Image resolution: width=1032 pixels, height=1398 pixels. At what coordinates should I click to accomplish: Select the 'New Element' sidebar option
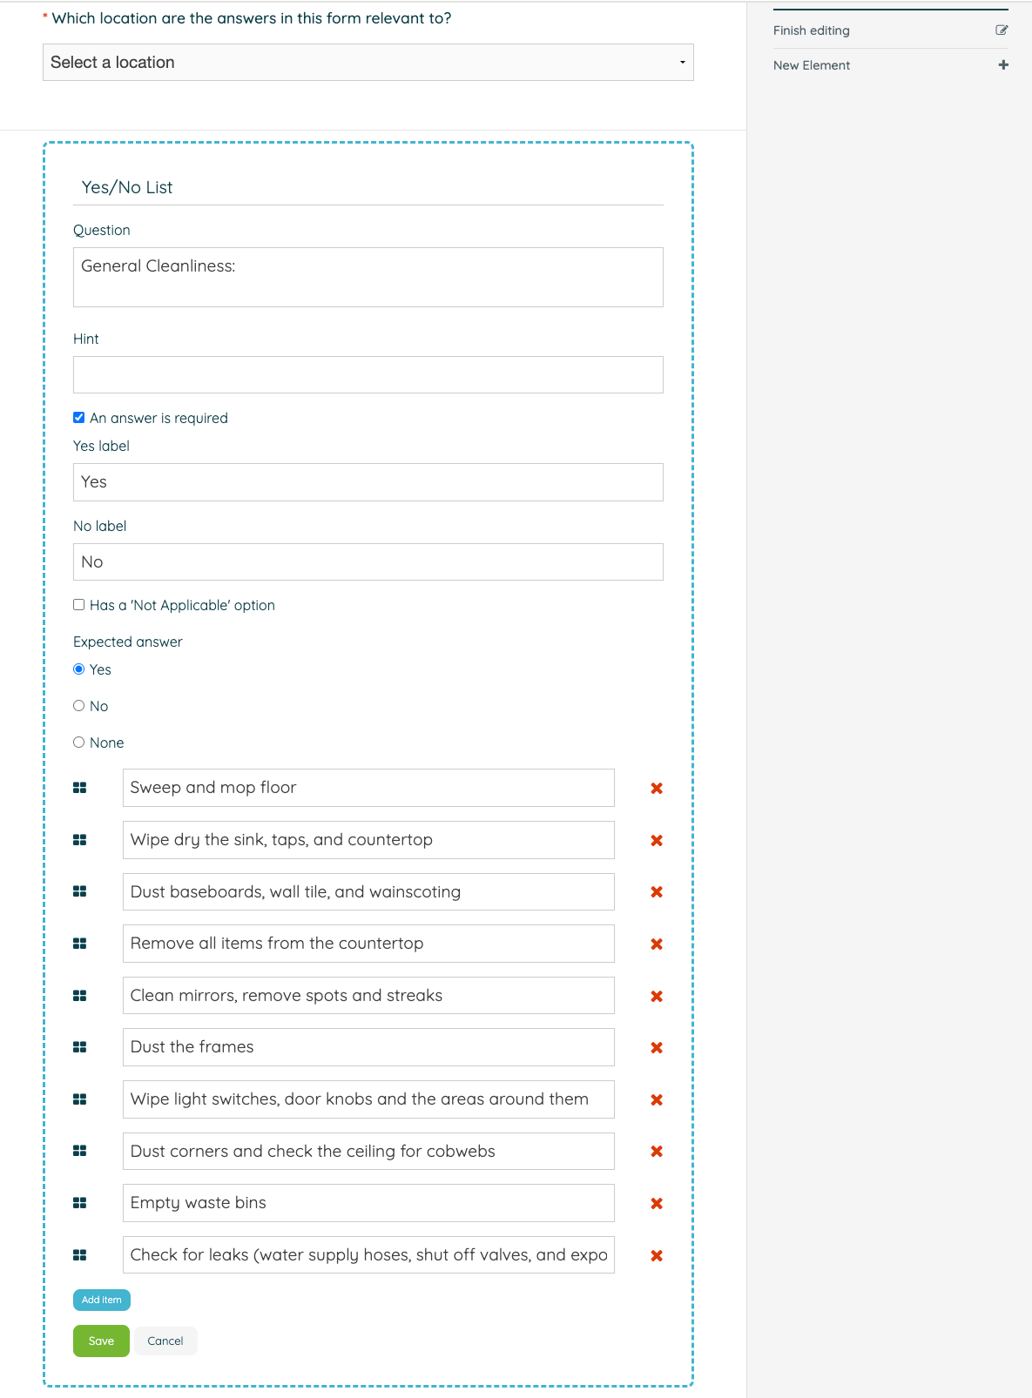pyautogui.click(x=811, y=65)
